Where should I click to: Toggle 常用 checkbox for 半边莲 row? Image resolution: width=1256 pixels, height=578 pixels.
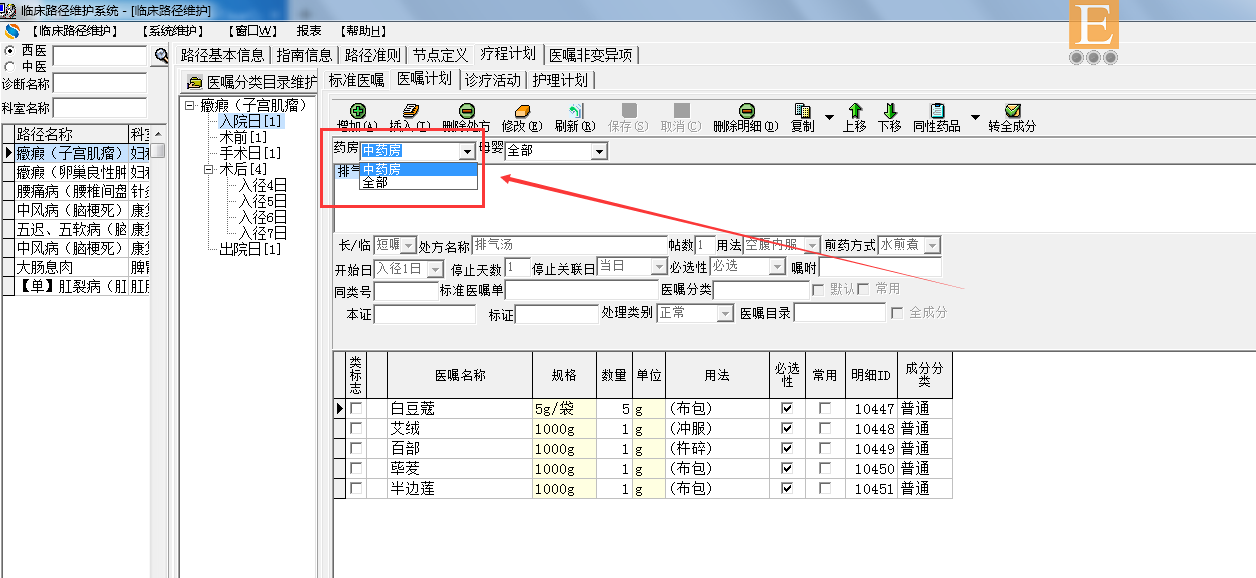tap(825, 489)
